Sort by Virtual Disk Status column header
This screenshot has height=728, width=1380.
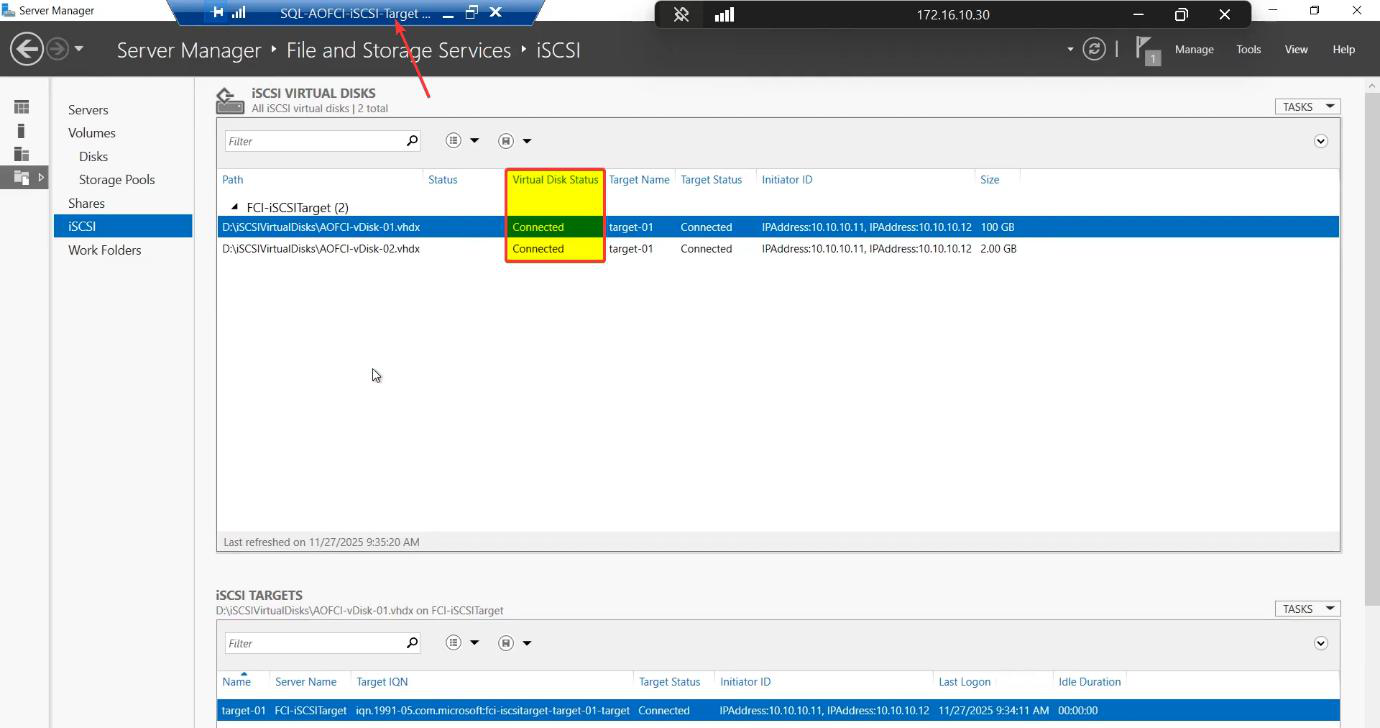click(555, 180)
